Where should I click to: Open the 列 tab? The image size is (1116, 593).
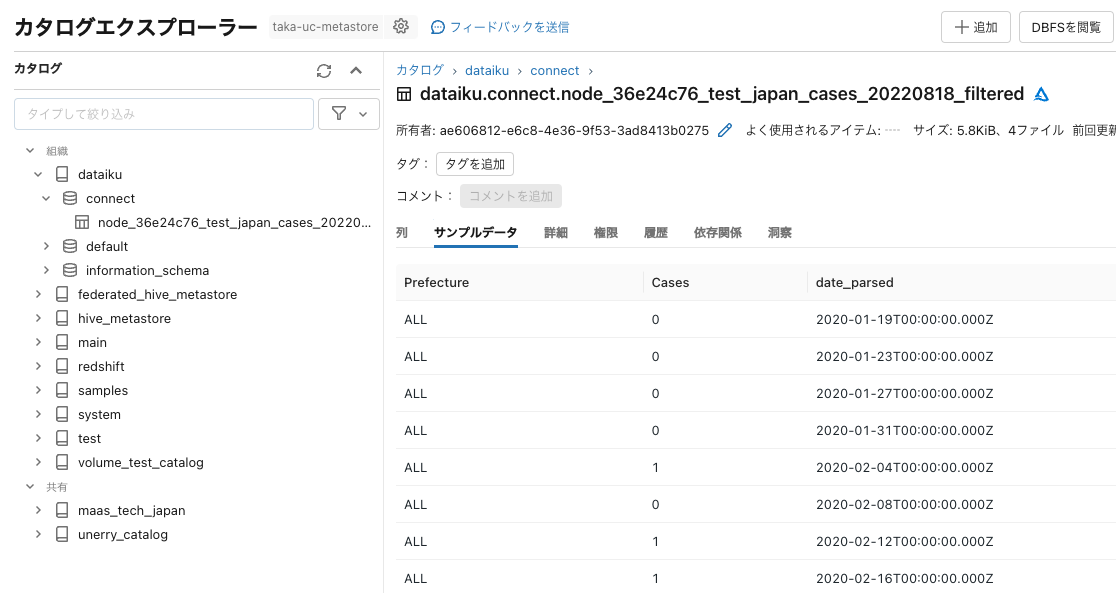(404, 232)
